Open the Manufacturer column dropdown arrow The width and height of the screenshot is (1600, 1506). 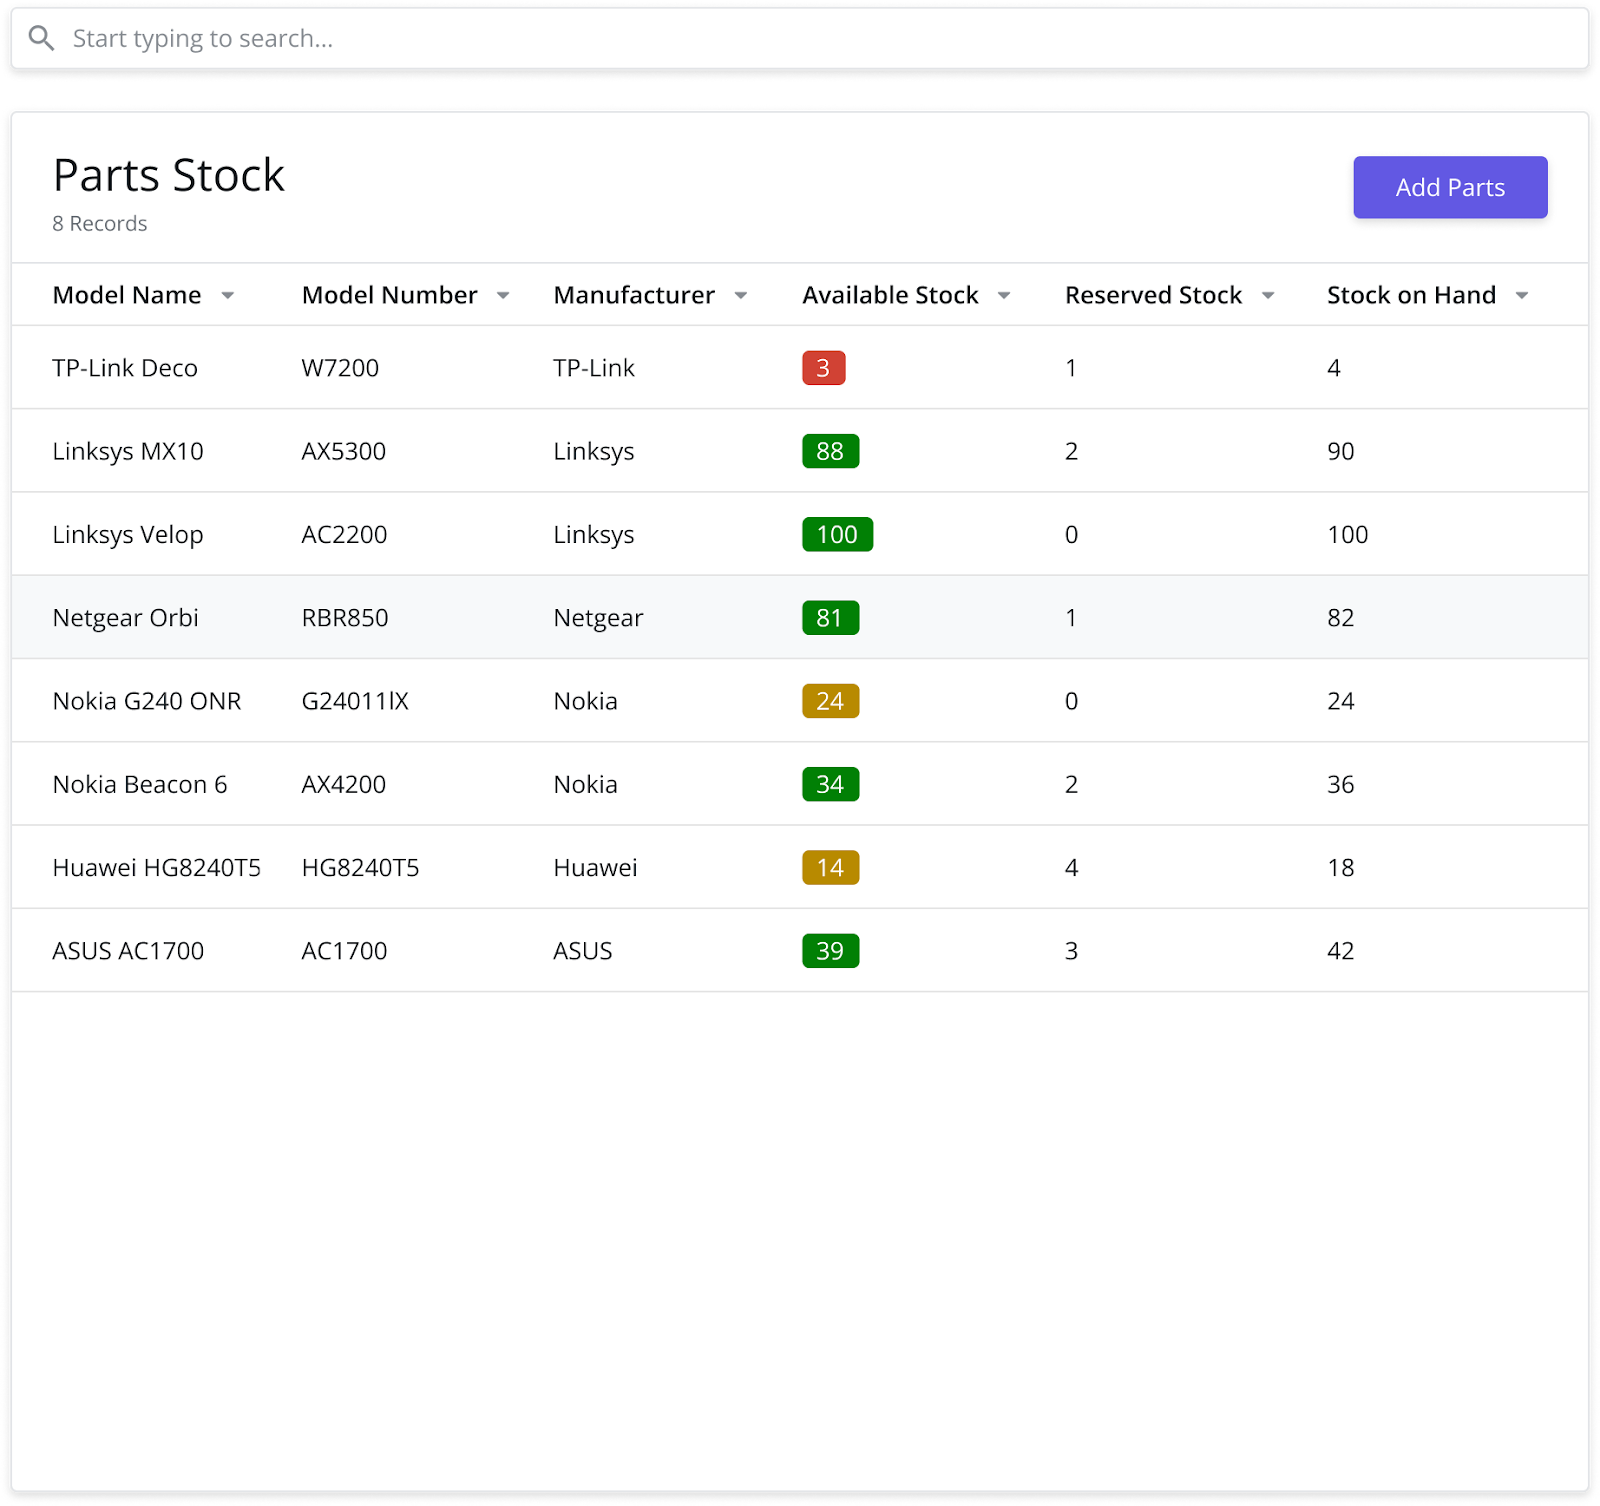(x=741, y=295)
